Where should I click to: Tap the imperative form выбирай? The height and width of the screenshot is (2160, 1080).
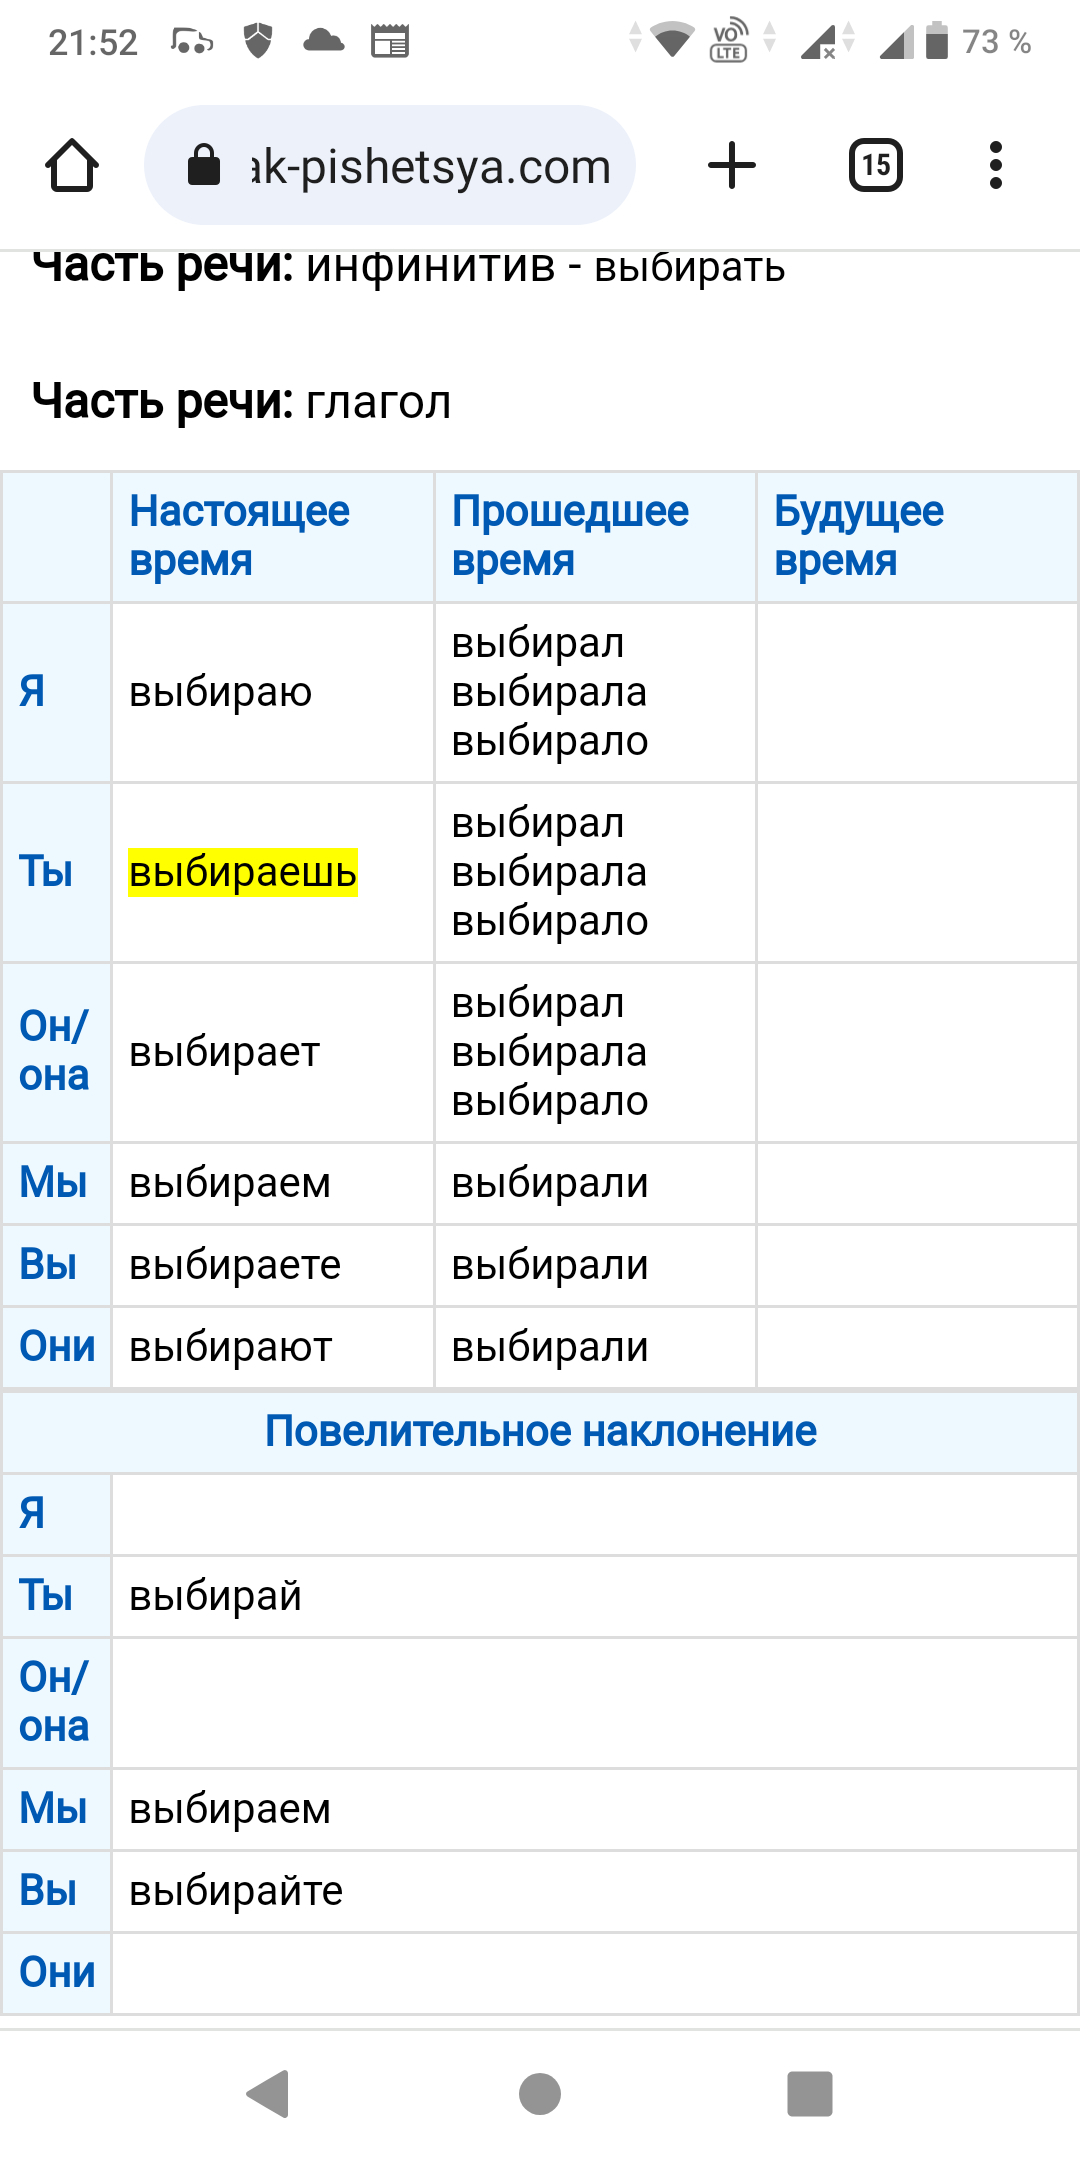point(216,1596)
